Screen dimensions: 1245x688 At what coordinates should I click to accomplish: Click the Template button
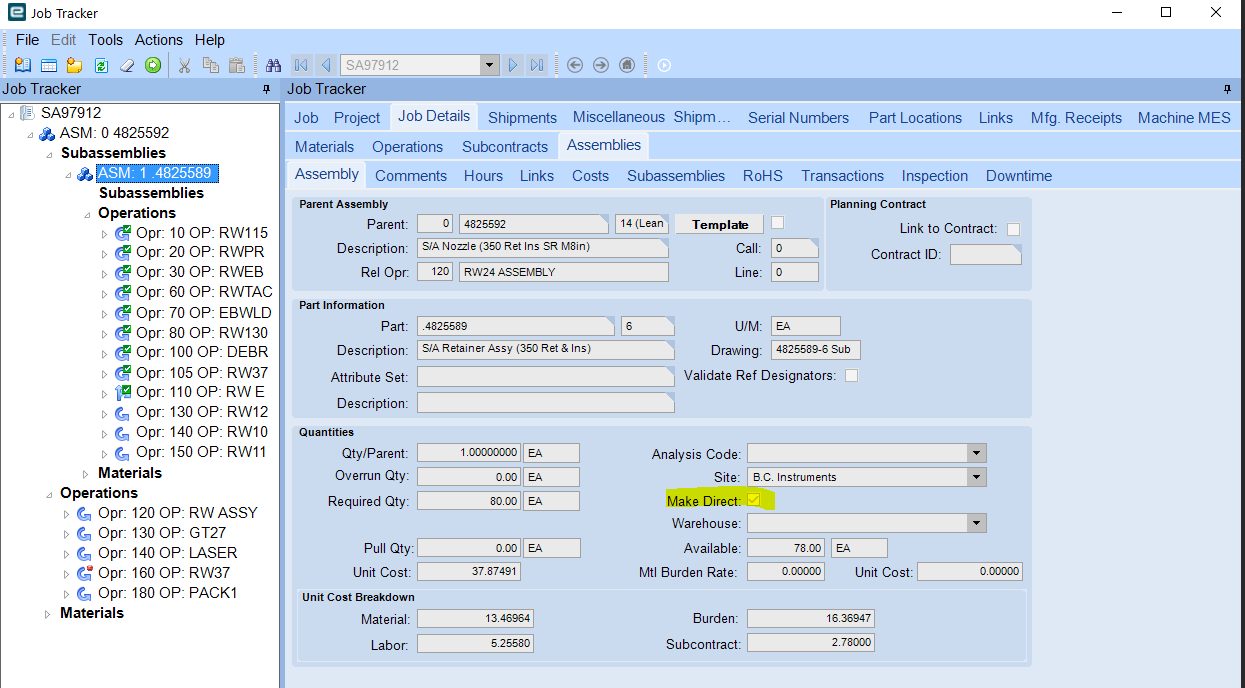pyautogui.click(x=720, y=224)
